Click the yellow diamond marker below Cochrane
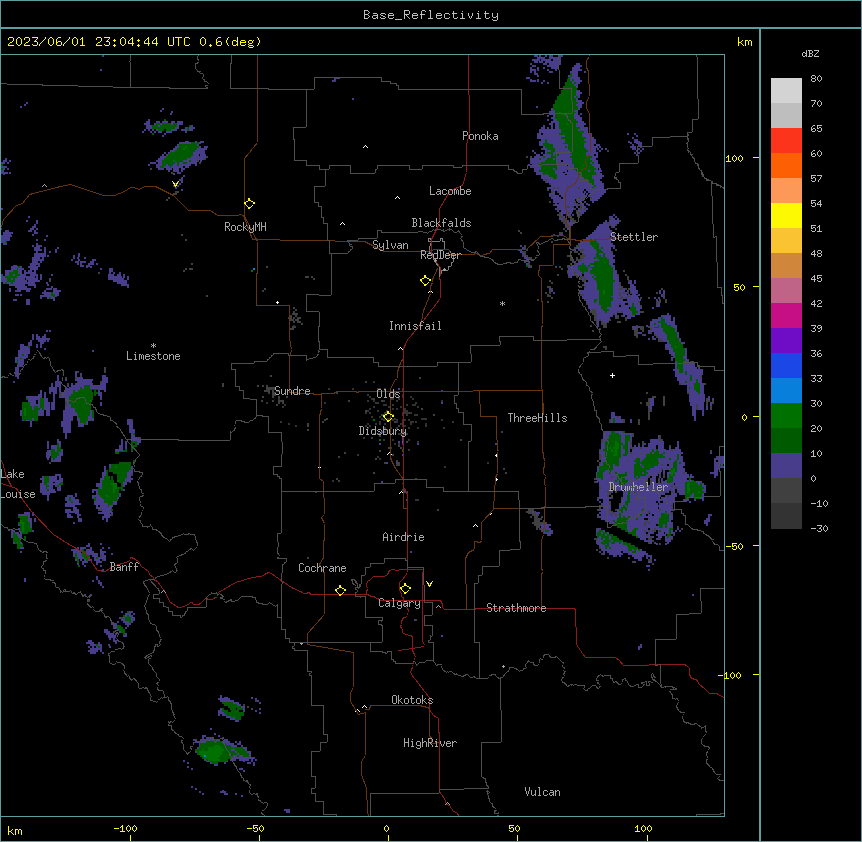Image resolution: width=862 pixels, height=842 pixels. coord(340,590)
